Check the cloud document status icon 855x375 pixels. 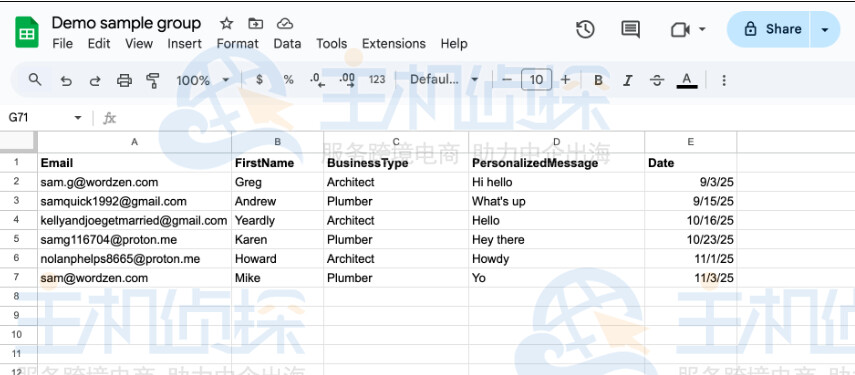pos(285,23)
